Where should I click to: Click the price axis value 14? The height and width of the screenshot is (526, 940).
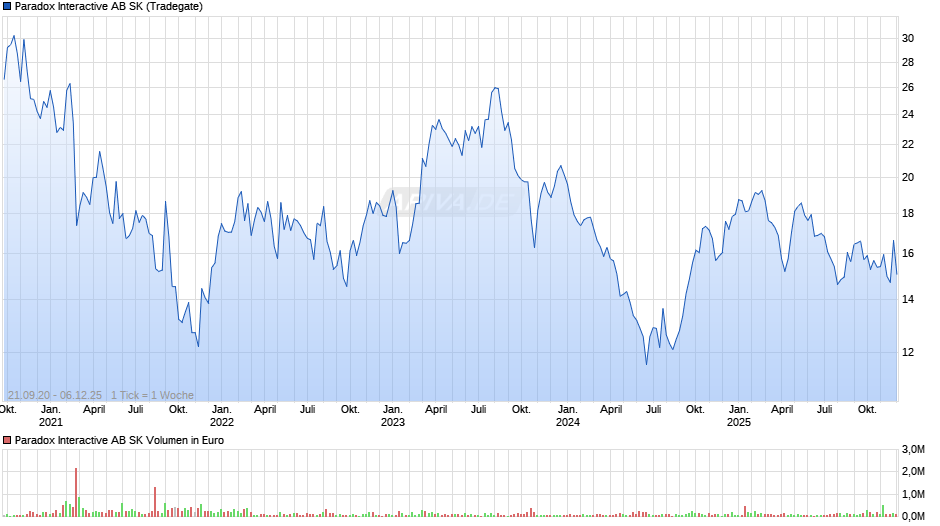pyautogui.click(x=908, y=299)
